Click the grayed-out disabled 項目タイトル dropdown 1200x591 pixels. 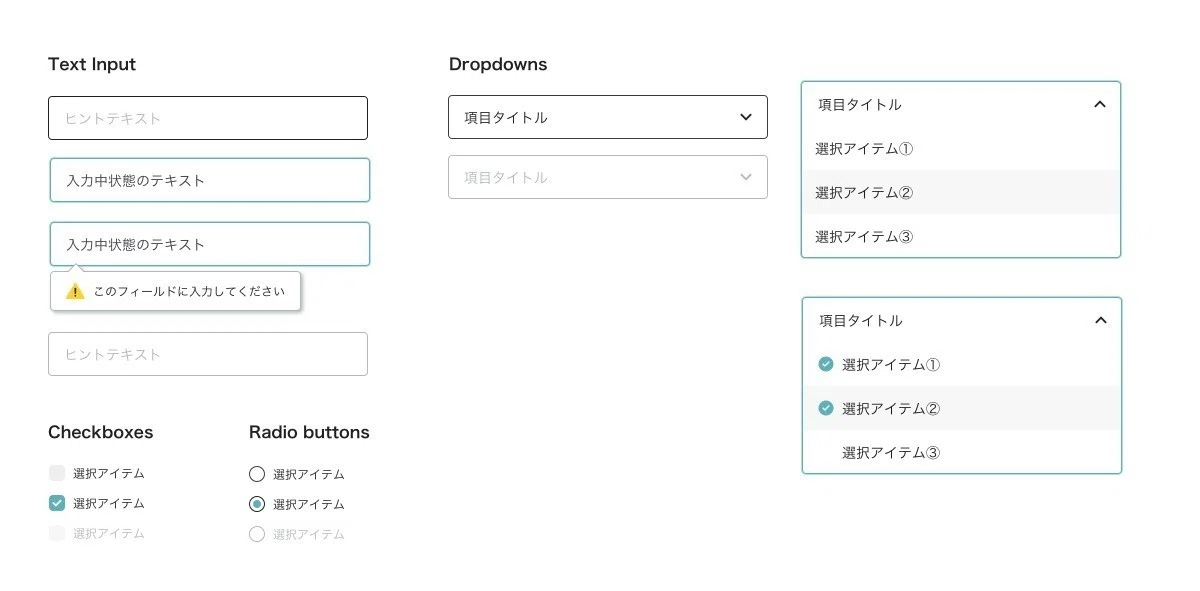tap(608, 177)
